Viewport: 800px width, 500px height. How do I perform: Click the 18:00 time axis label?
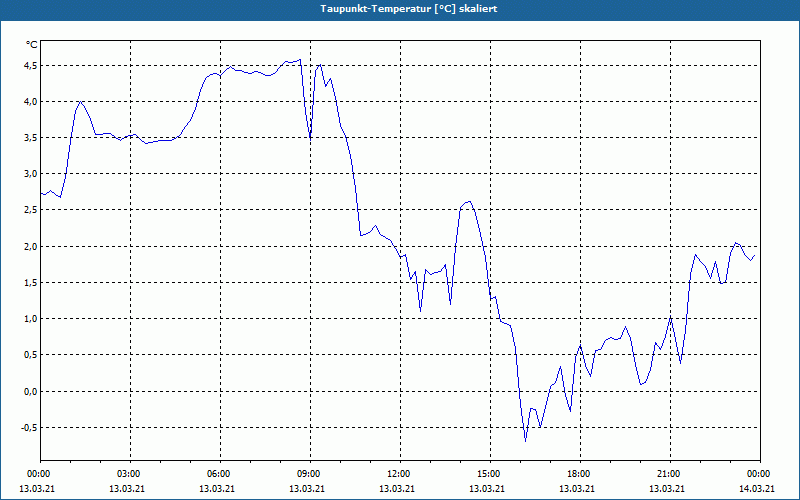[580, 474]
